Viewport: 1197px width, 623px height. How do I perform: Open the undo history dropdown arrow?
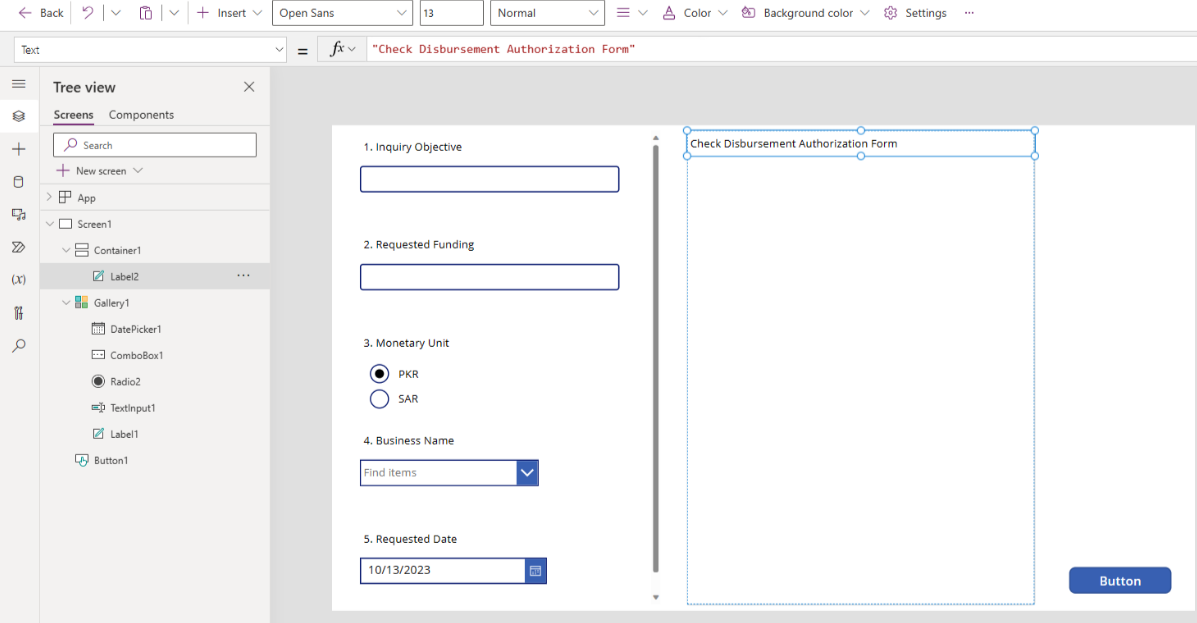(116, 13)
